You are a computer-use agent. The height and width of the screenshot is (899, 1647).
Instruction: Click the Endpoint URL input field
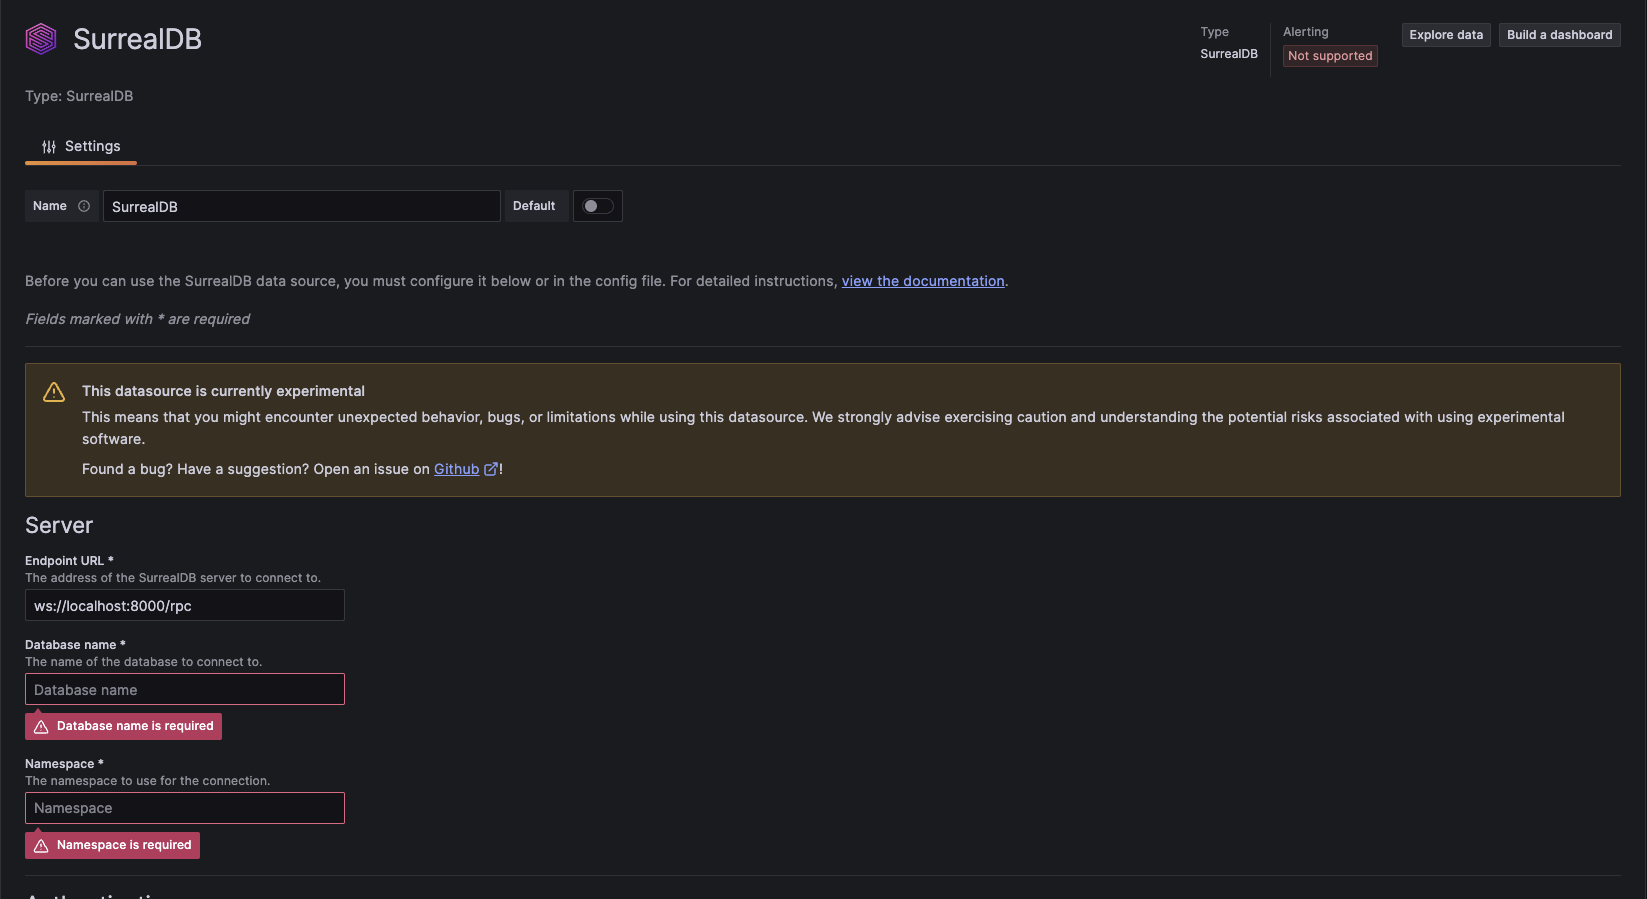coord(185,605)
